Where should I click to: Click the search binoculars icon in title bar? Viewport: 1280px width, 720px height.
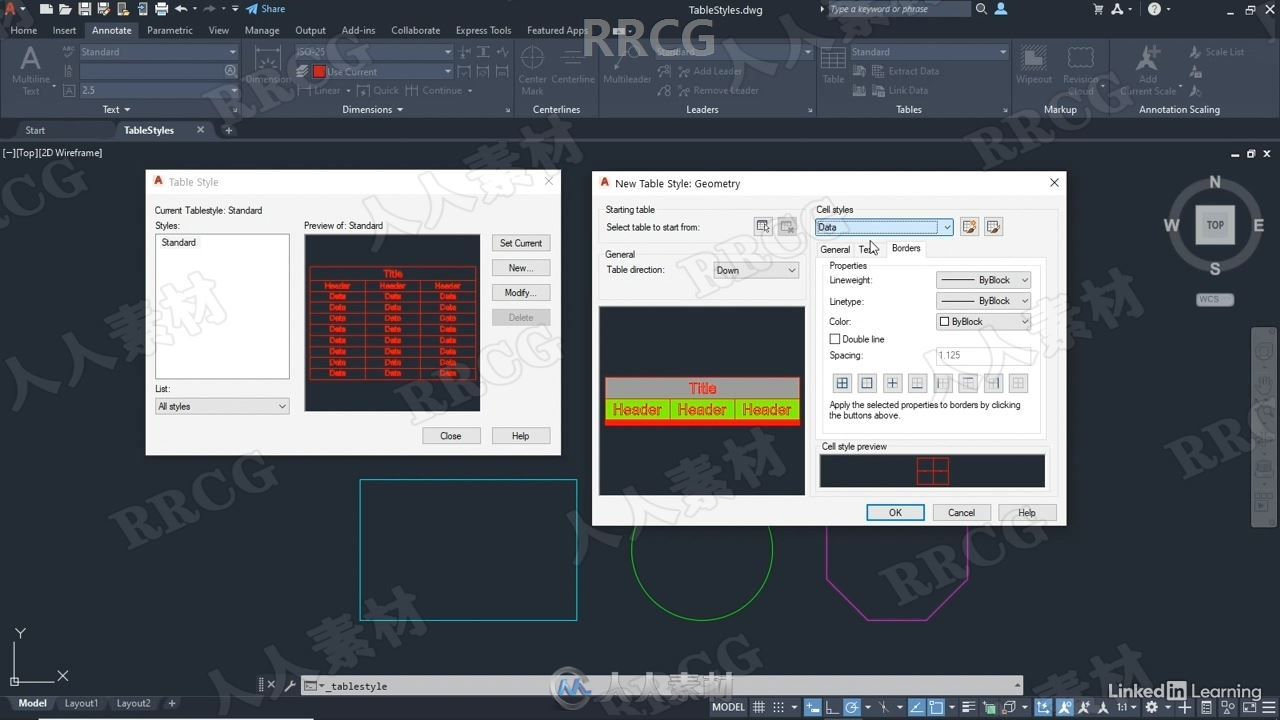coord(981,9)
